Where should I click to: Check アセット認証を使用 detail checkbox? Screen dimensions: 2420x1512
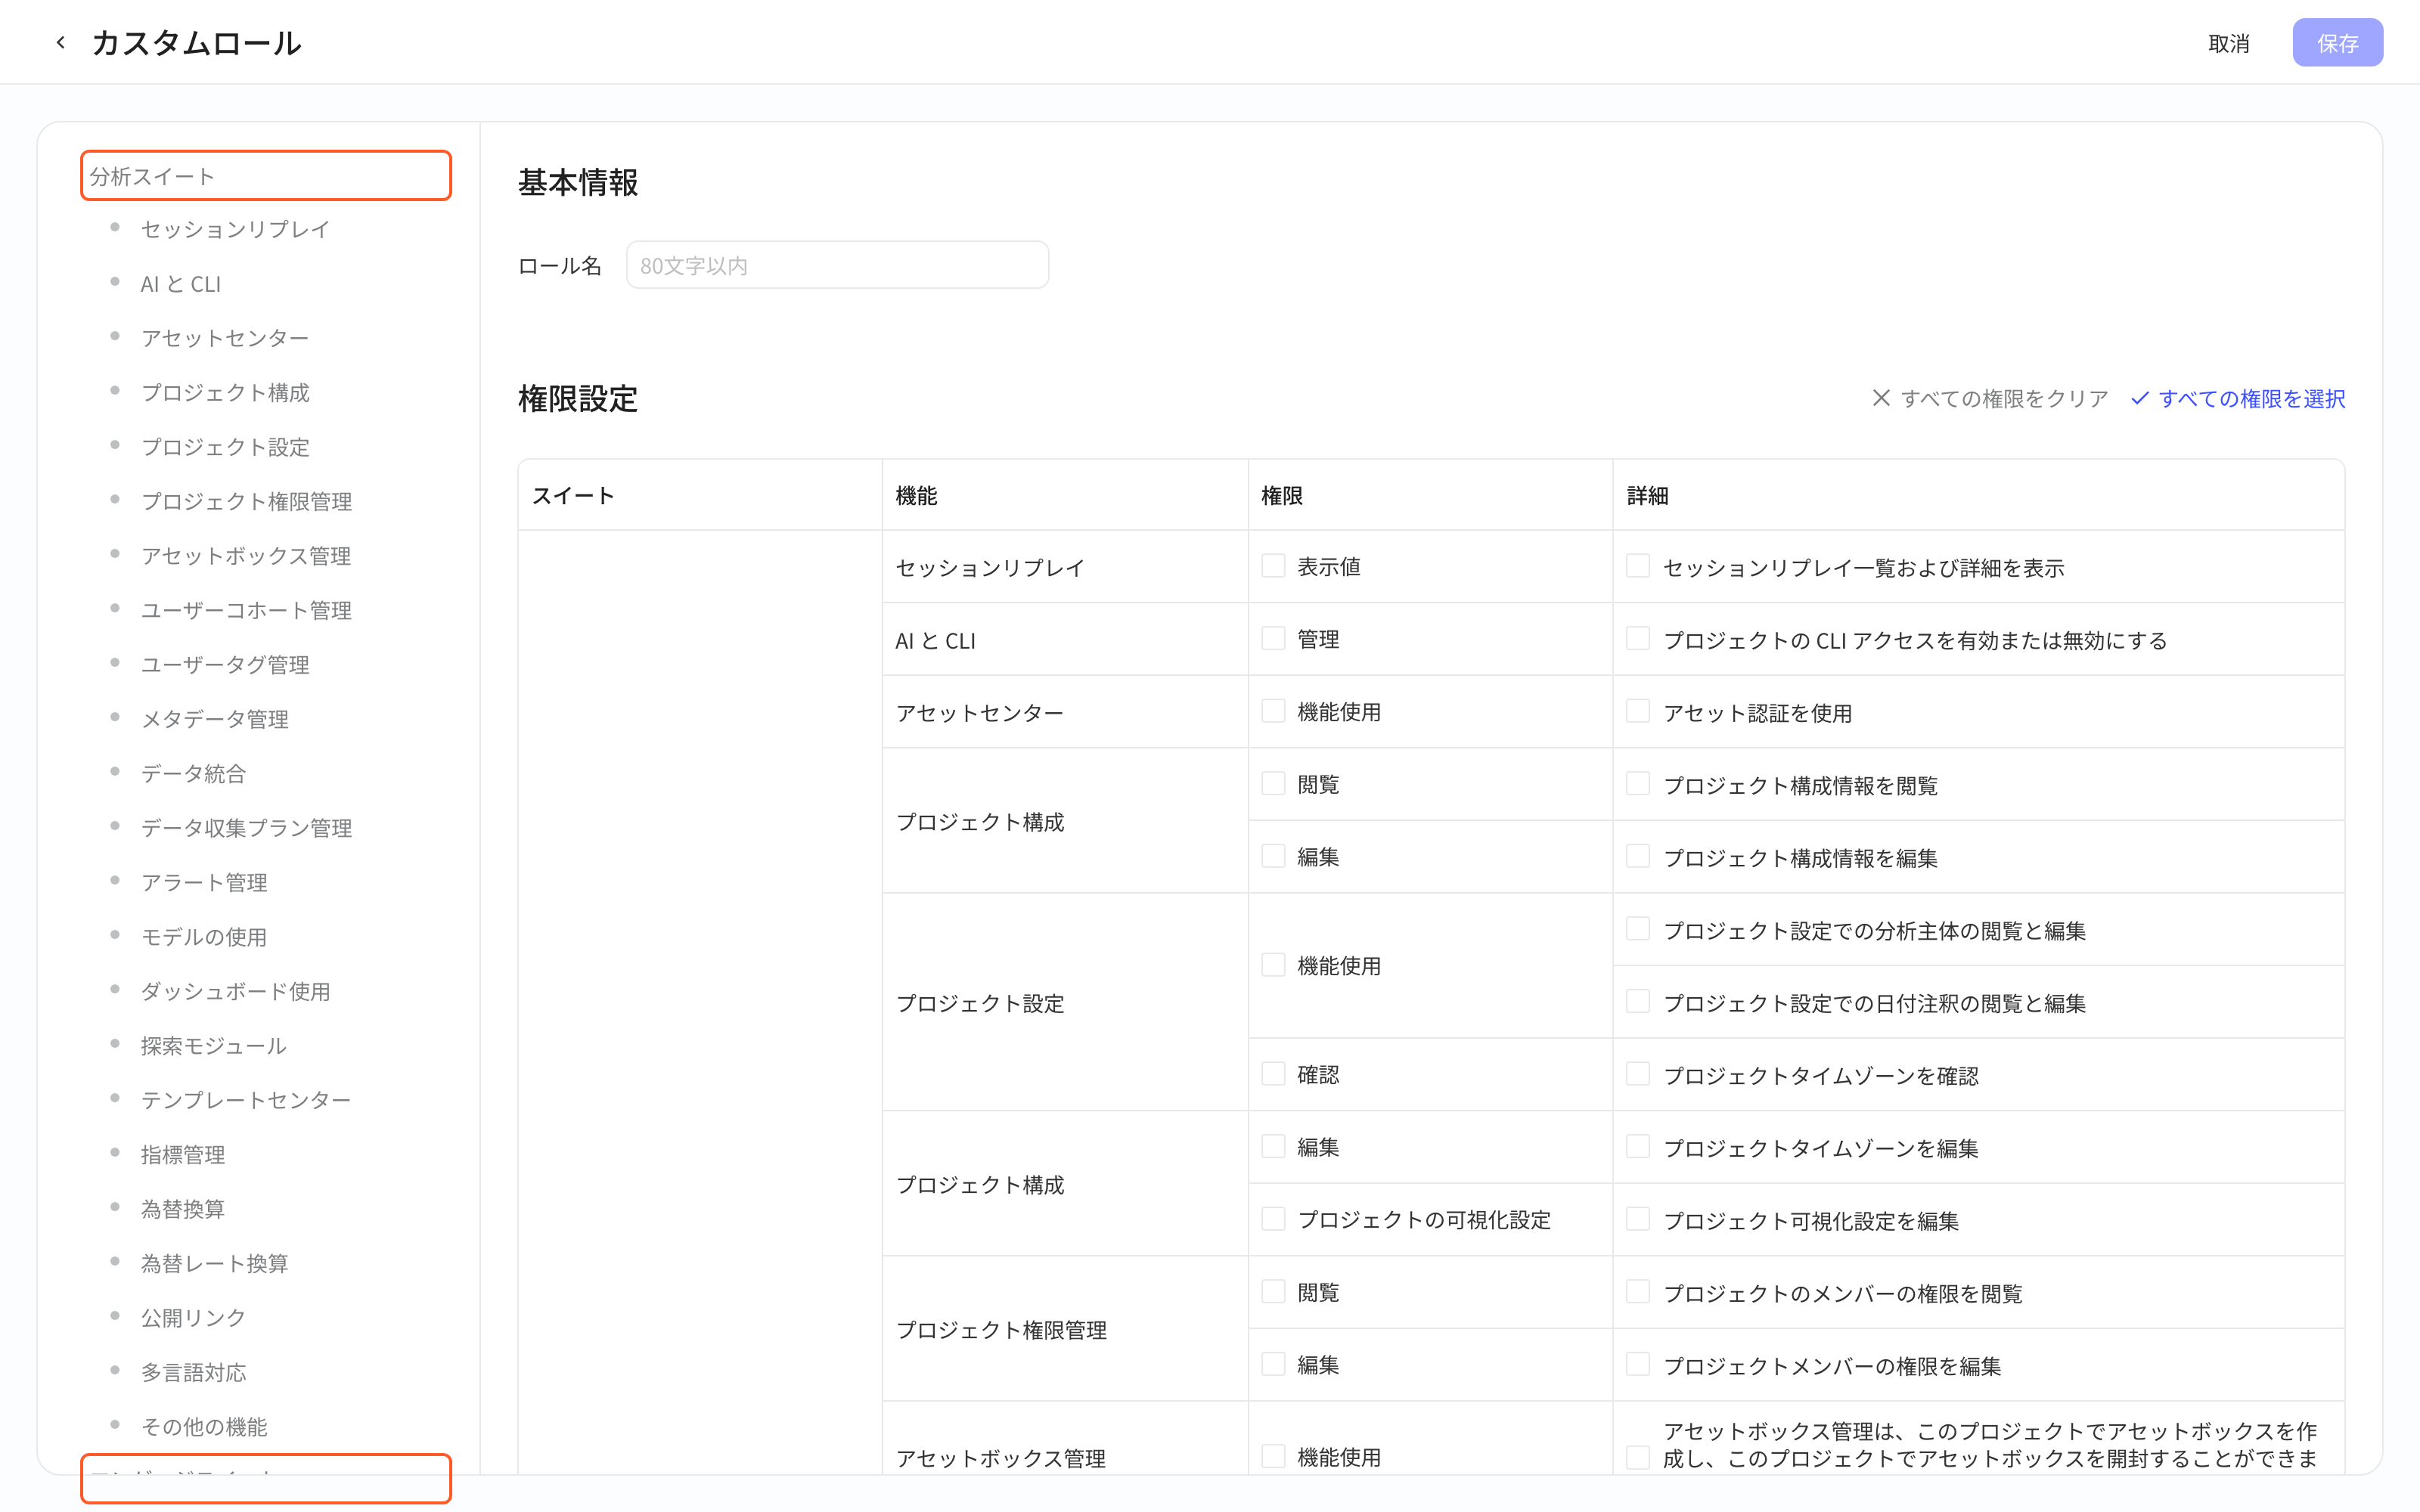[x=1638, y=711]
